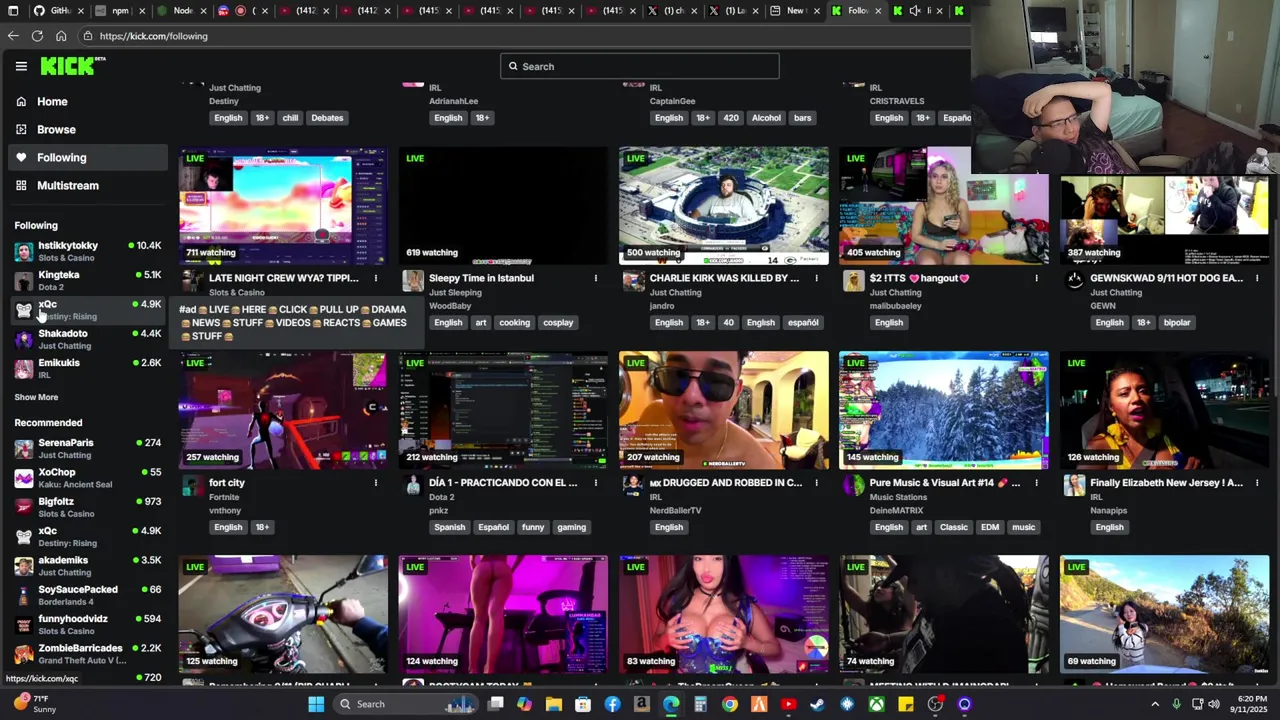This screenshot has width=1280, height=720.
Task: Expand Show More under Following
Action: point(36,397)
